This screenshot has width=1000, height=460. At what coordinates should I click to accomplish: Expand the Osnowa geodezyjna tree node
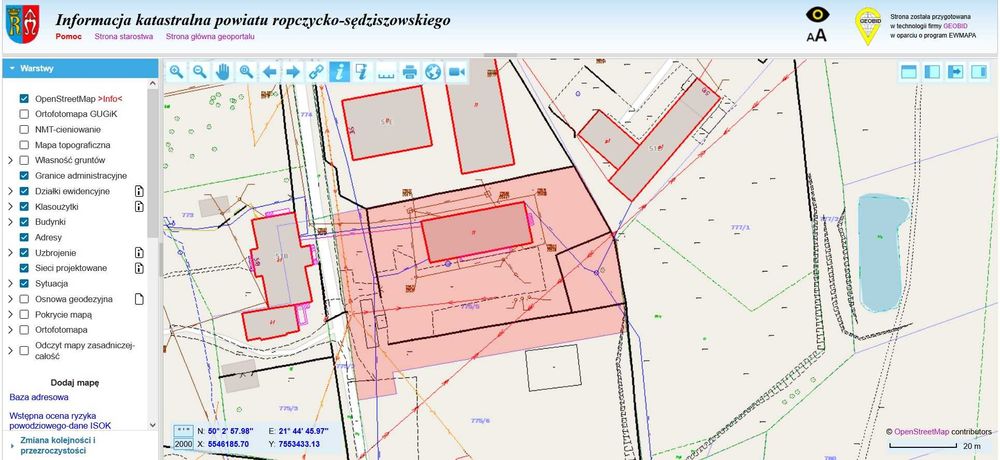click(x=10, y=299)
